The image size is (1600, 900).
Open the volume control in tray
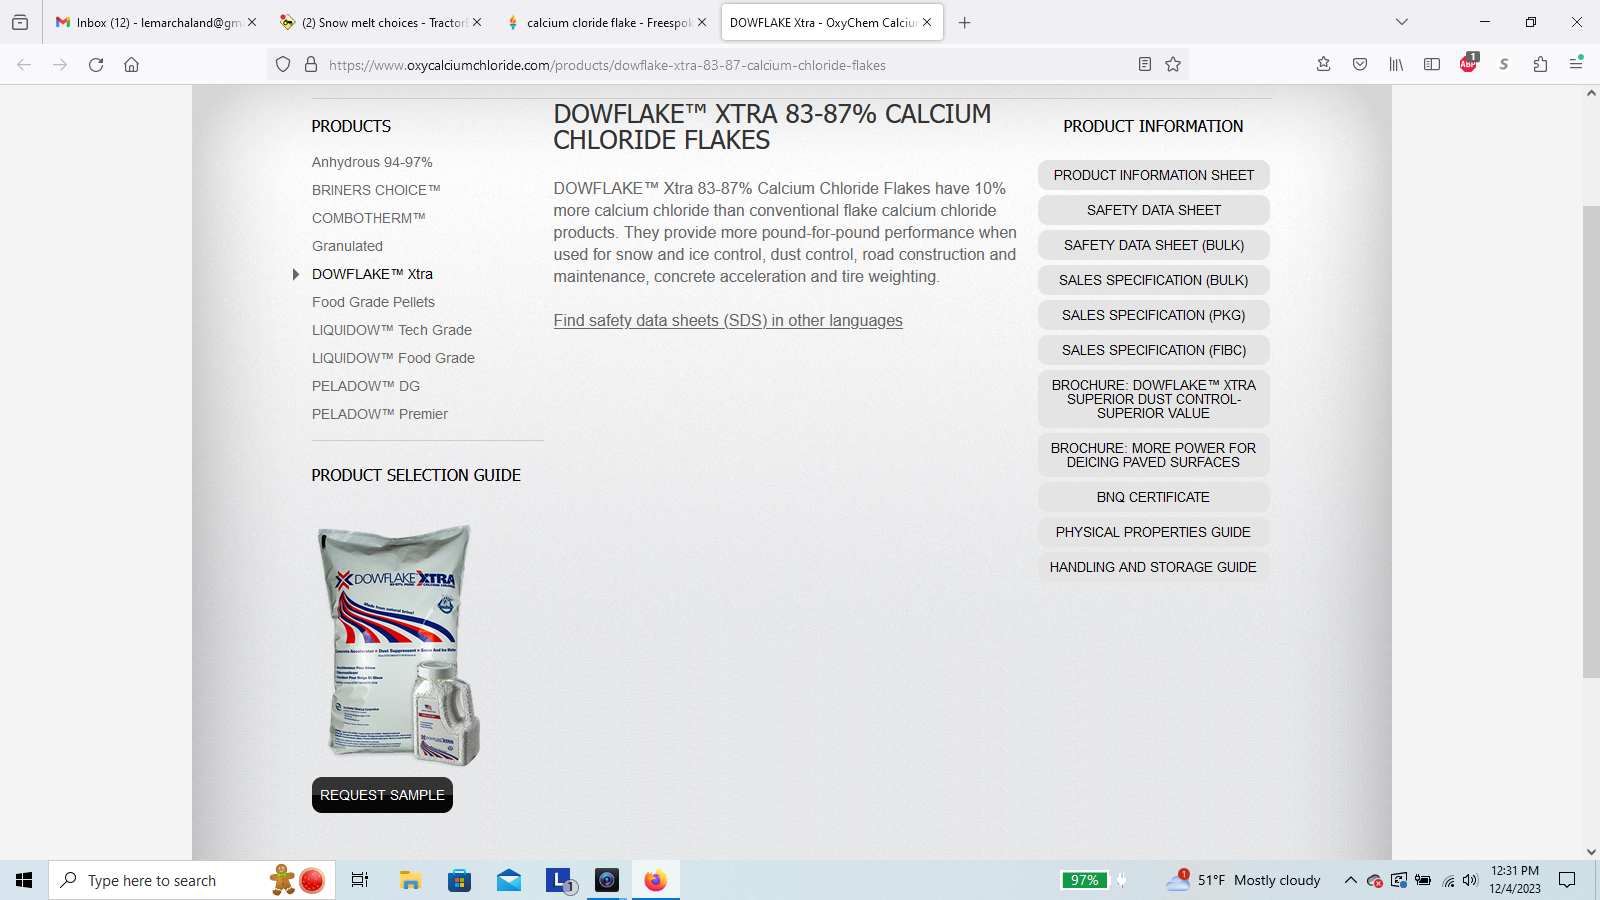[x=1470, y=880]
